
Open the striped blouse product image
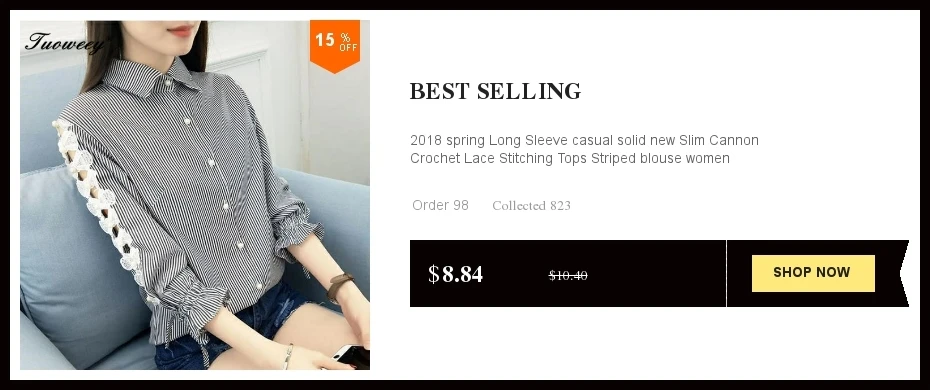(x=195, y=195)
